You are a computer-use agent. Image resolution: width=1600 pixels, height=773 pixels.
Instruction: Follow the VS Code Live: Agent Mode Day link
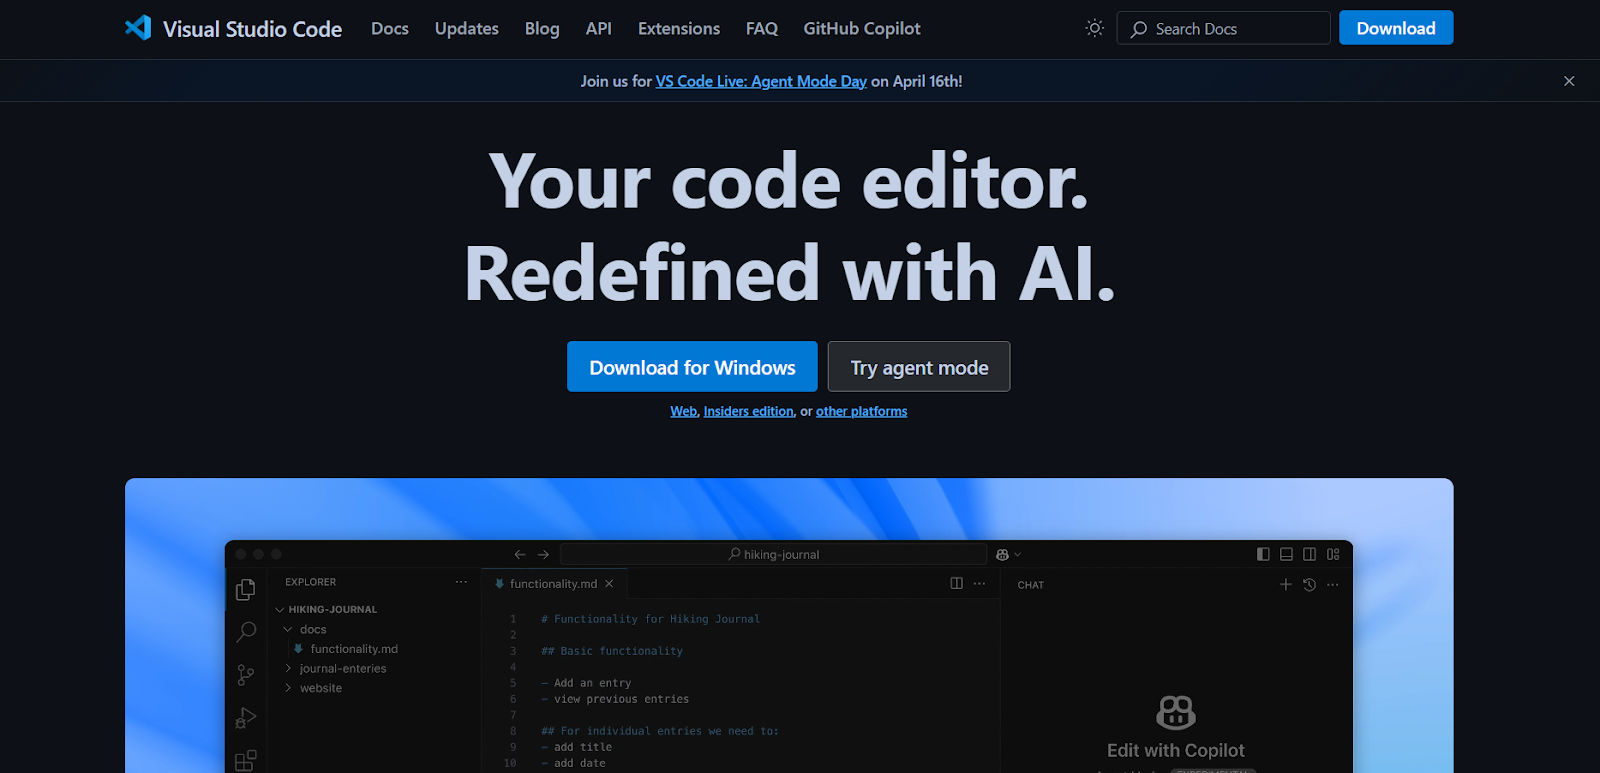pos(761,81)
